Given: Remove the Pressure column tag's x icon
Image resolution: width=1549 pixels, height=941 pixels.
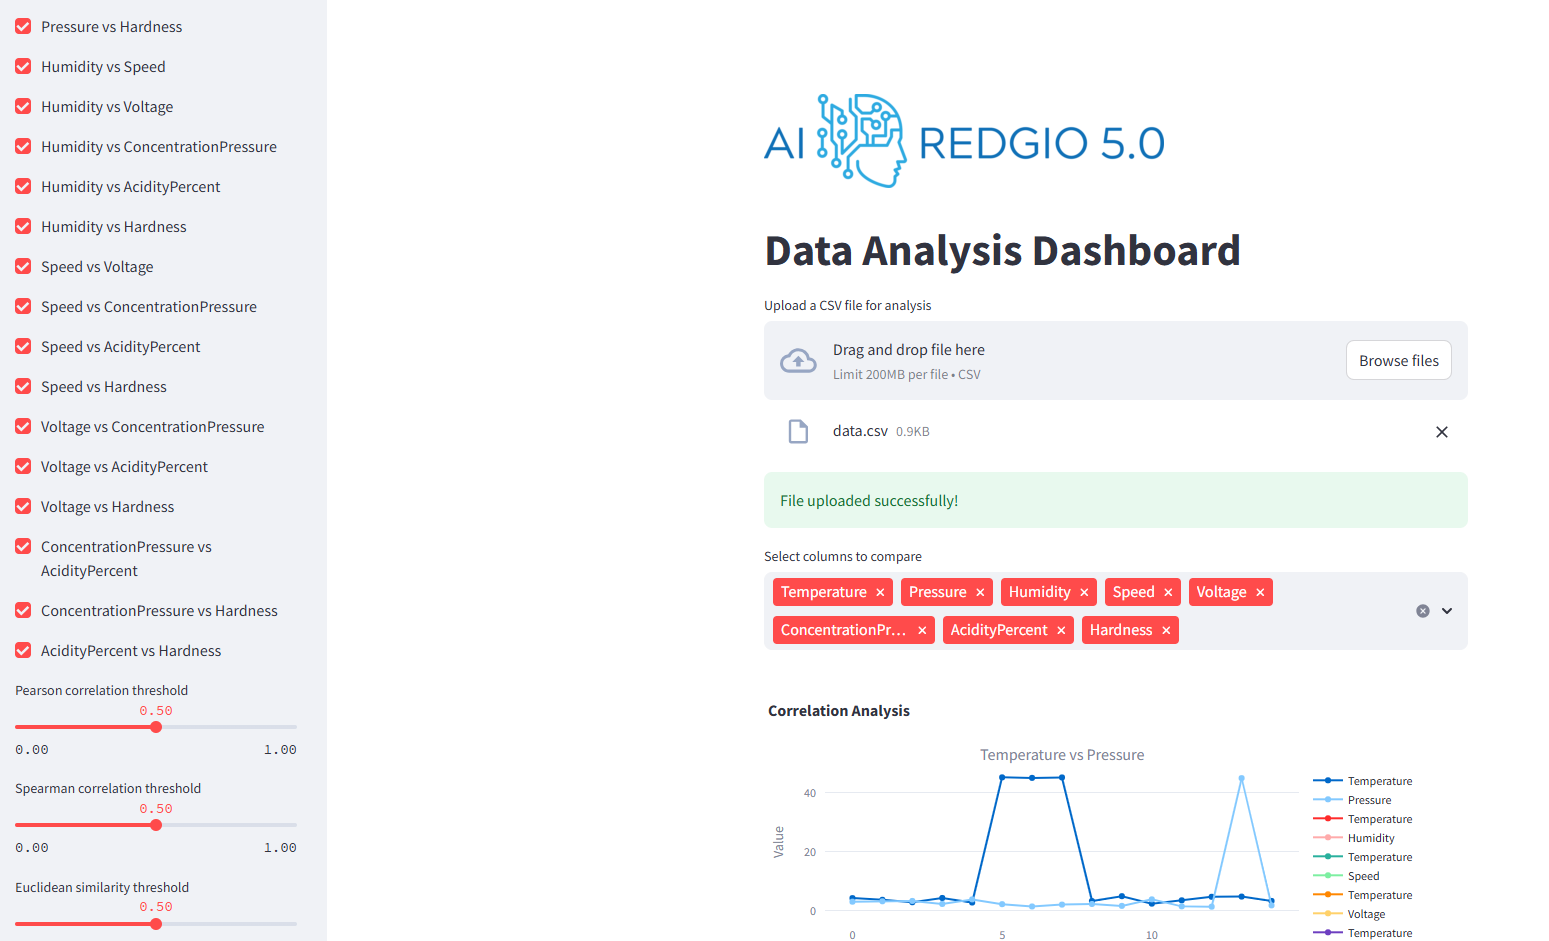Looking at the screenshot, I should click(x=980, y=591).
